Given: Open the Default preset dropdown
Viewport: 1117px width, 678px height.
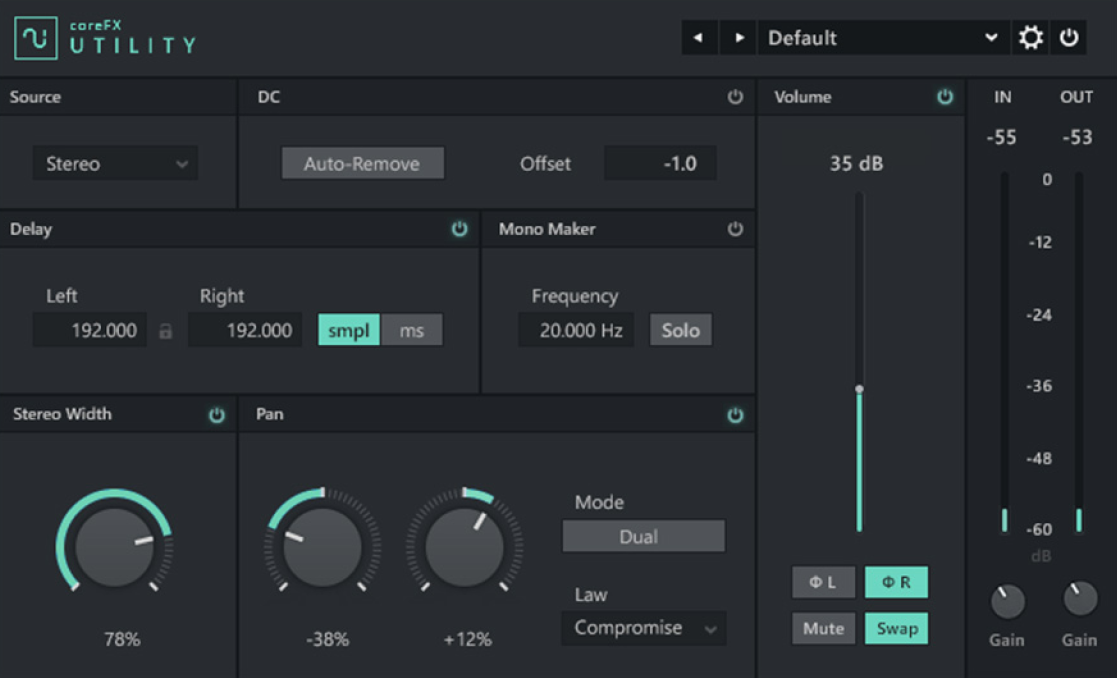Looking at the screenshot, I should tap(881, 38).
